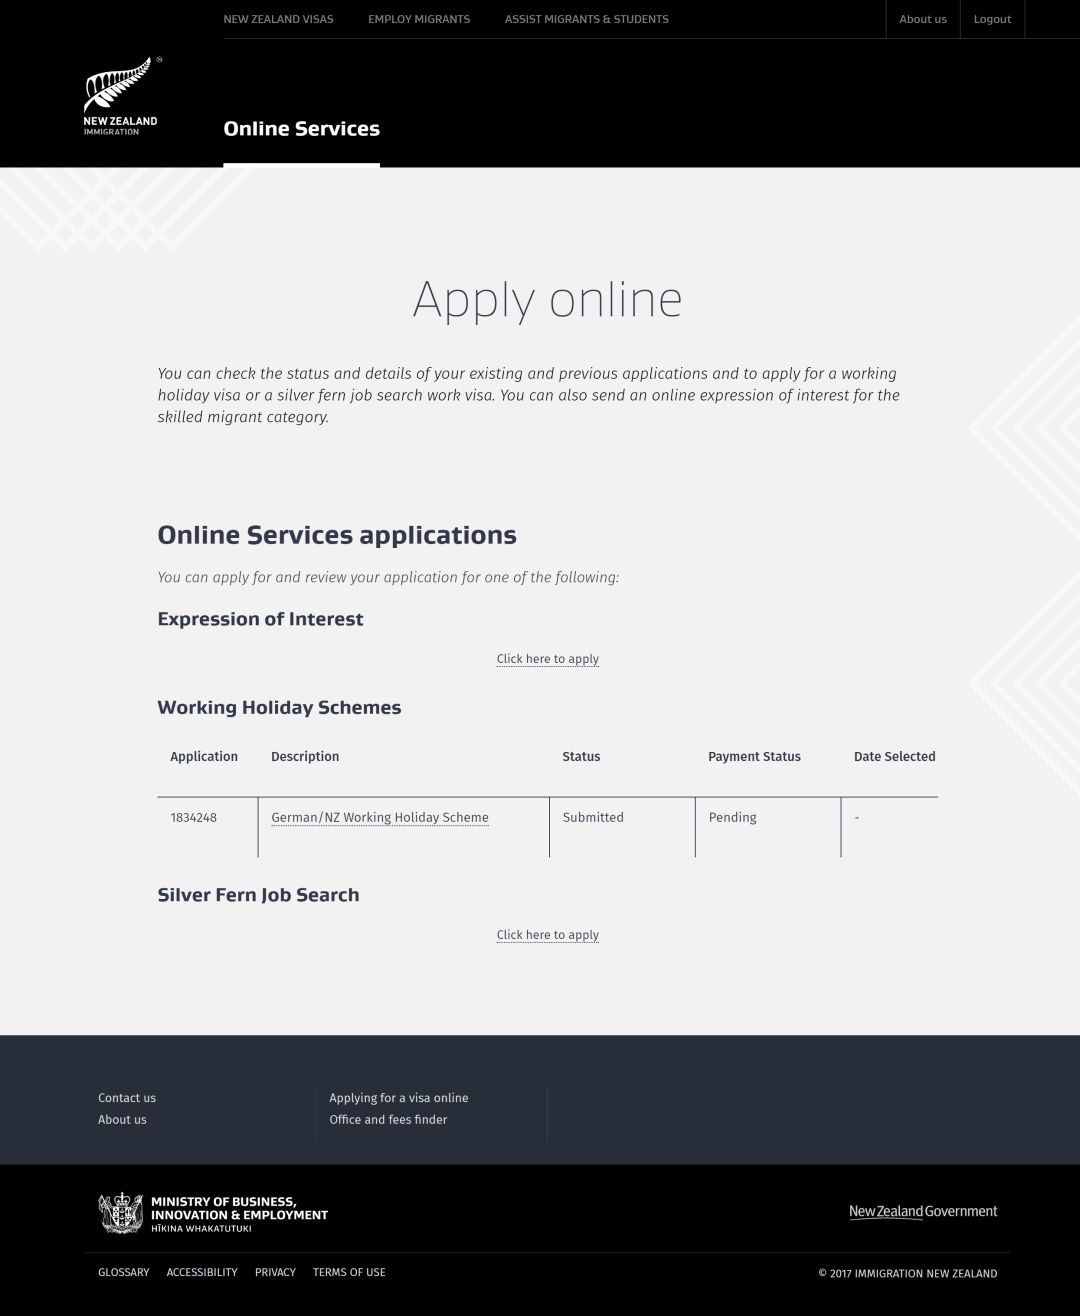Open Contact us in the footer

coord(127,1098)
